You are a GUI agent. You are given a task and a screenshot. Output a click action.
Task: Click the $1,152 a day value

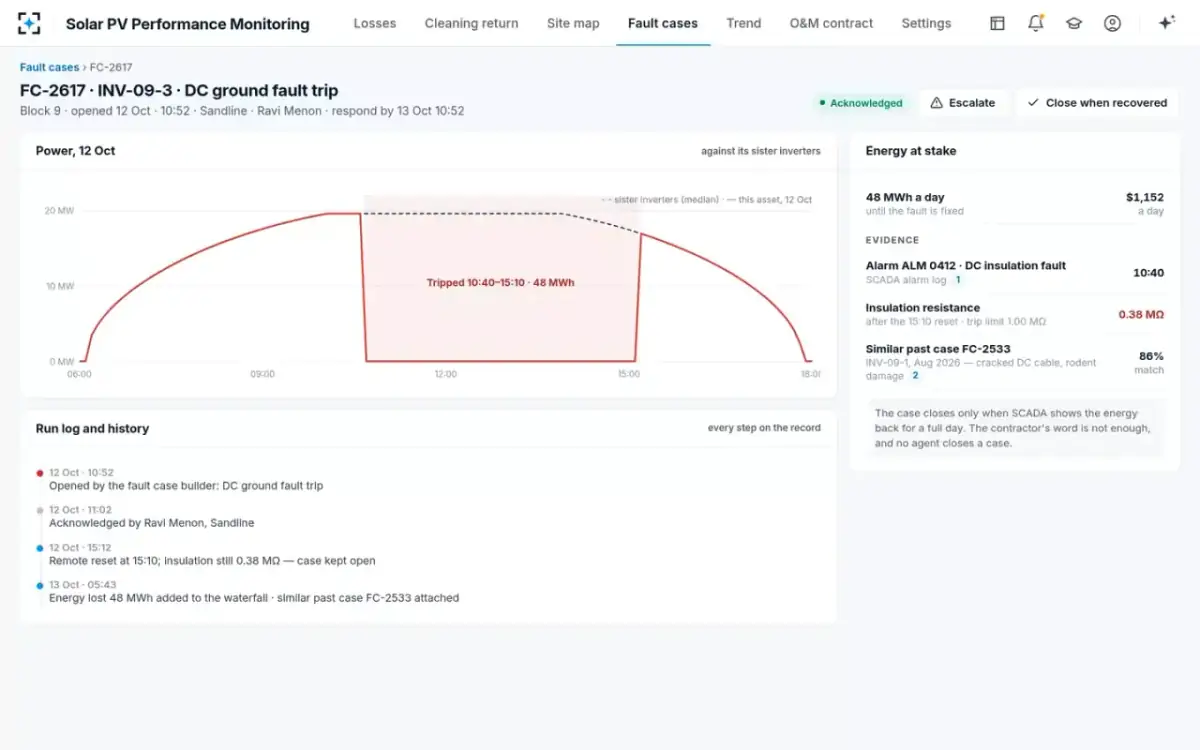click(1145, 198)
